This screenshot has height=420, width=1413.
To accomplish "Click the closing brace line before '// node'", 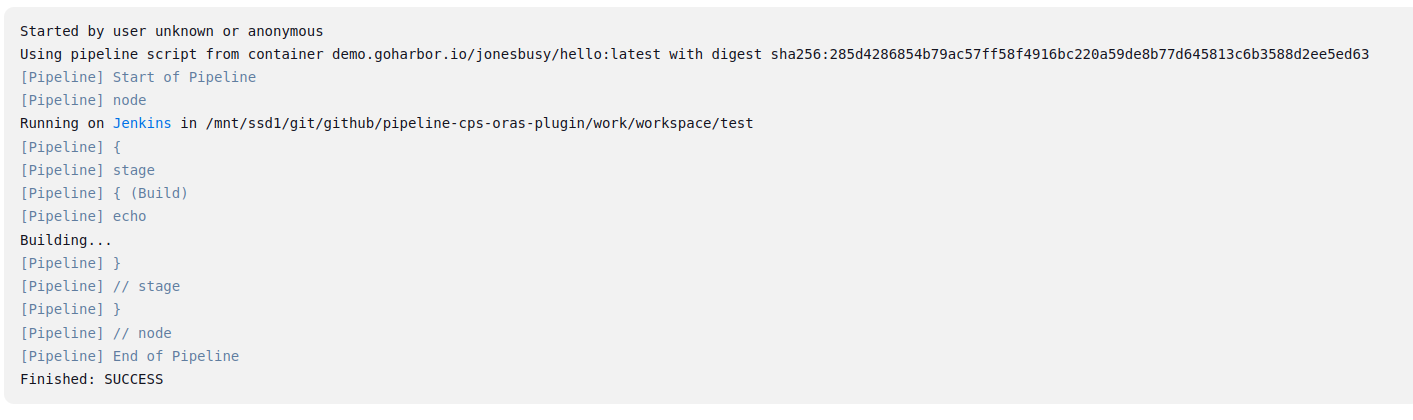I will [70, 309].
